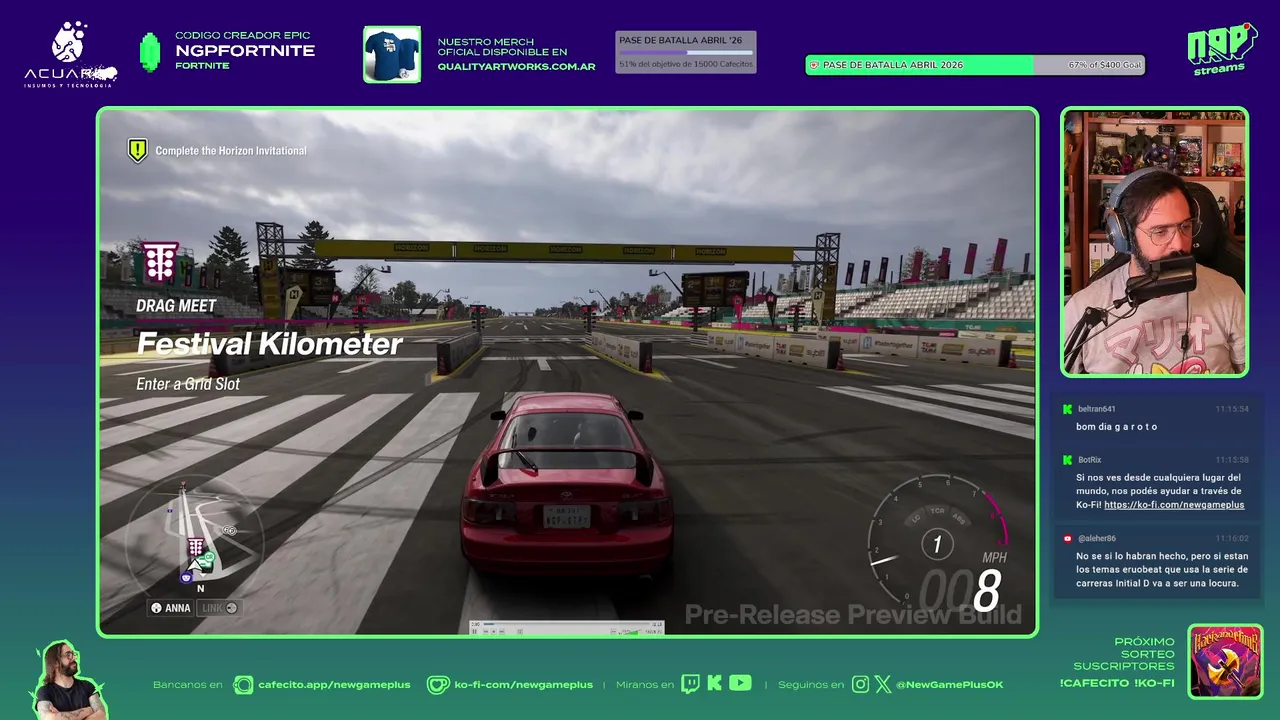Click the 'Enter a Grid Slot' prompt
1280x720 pixels.
click(x=188, y=384)
